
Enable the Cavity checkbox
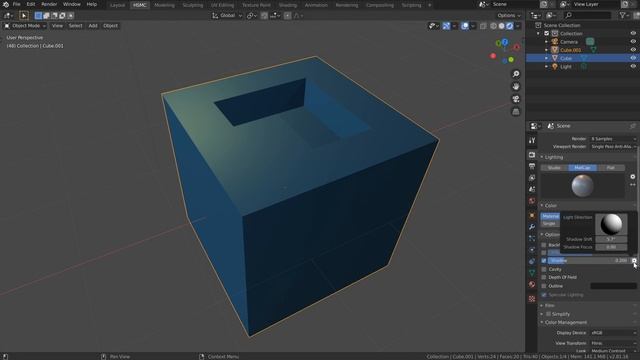(x=544, y=269)
